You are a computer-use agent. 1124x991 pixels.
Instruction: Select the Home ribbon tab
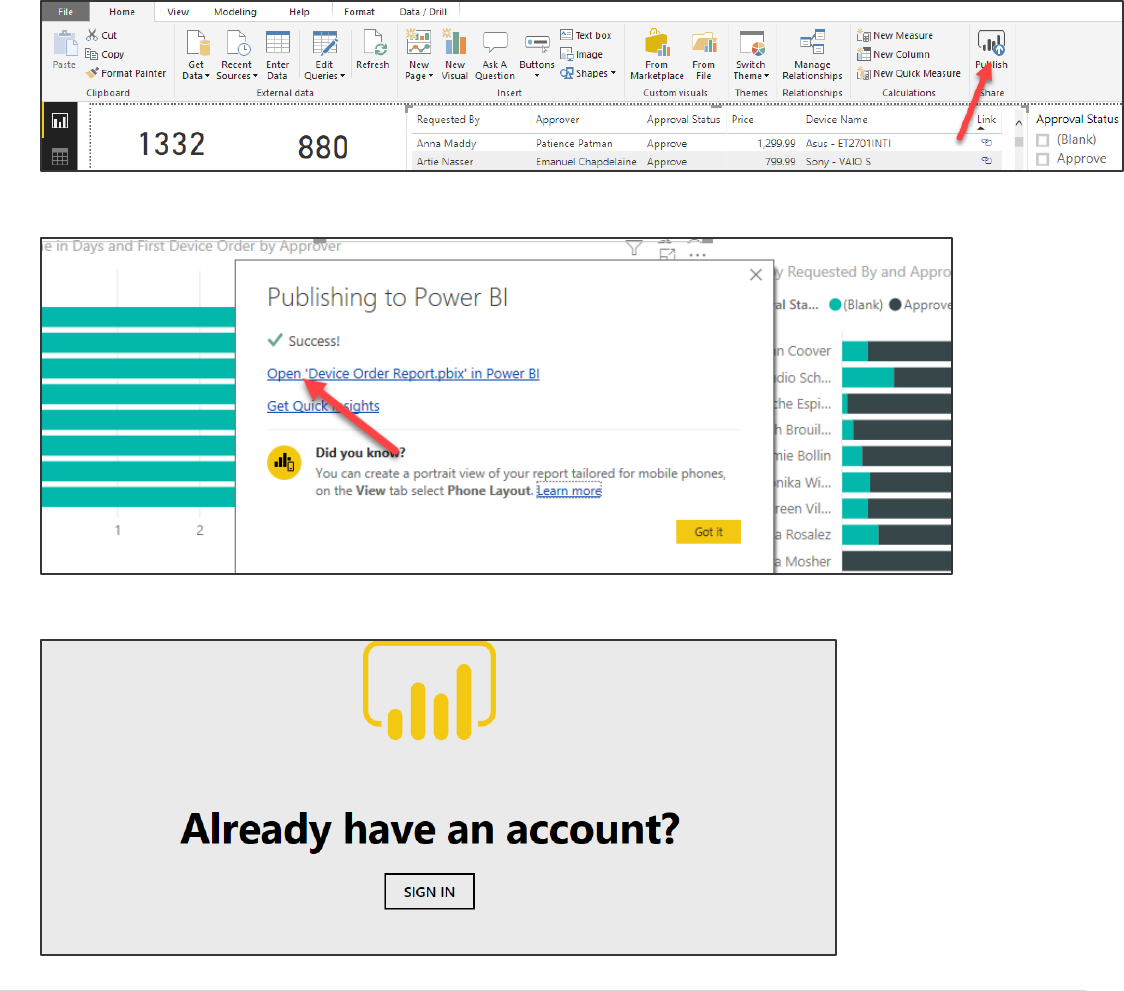(x=122, y=11)
